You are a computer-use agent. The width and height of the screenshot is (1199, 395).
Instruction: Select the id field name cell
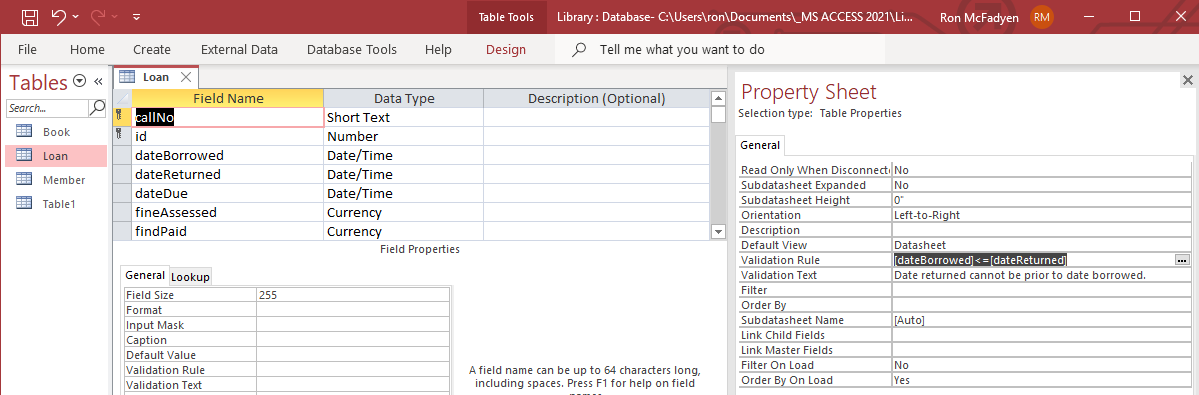[x=228, y=137]
